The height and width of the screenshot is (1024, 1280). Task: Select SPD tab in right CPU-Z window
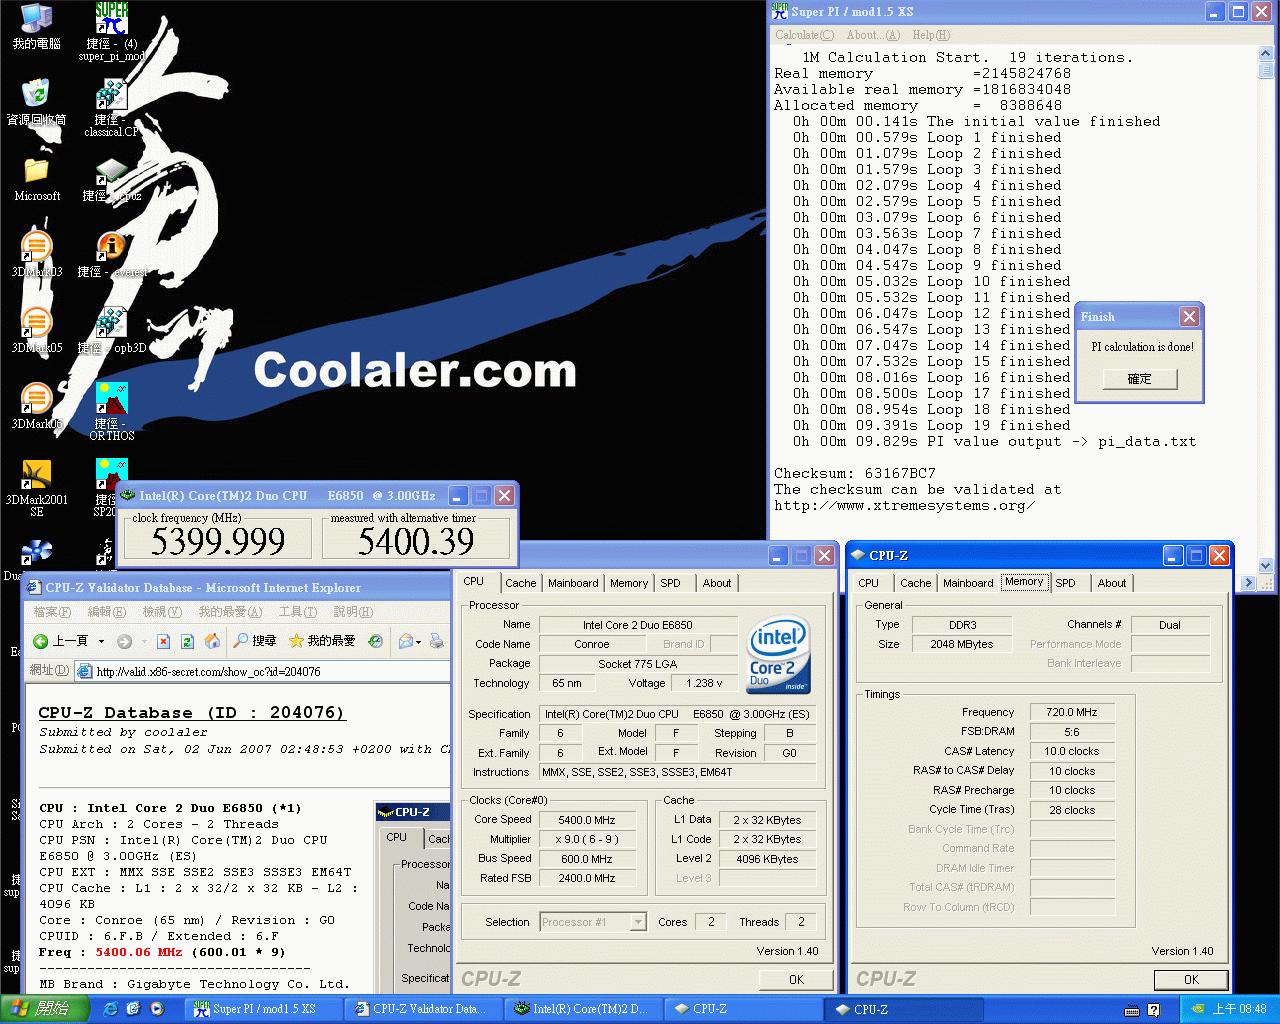point(1066,583)
